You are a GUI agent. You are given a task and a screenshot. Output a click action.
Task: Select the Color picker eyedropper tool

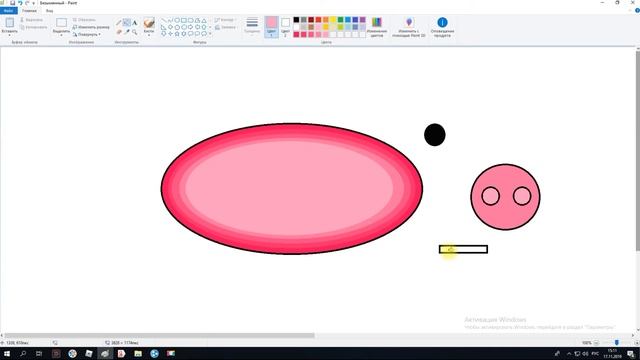[x=127, y=31]
